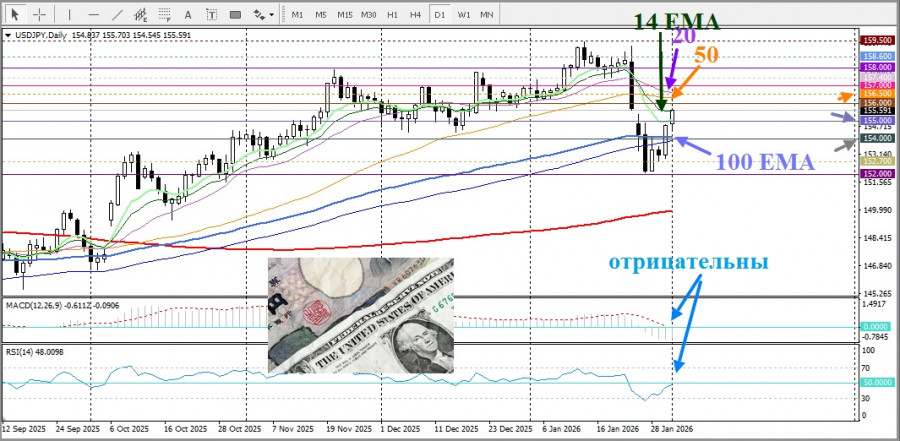Enable the W1 weekly timeframe

coord(464,15)
